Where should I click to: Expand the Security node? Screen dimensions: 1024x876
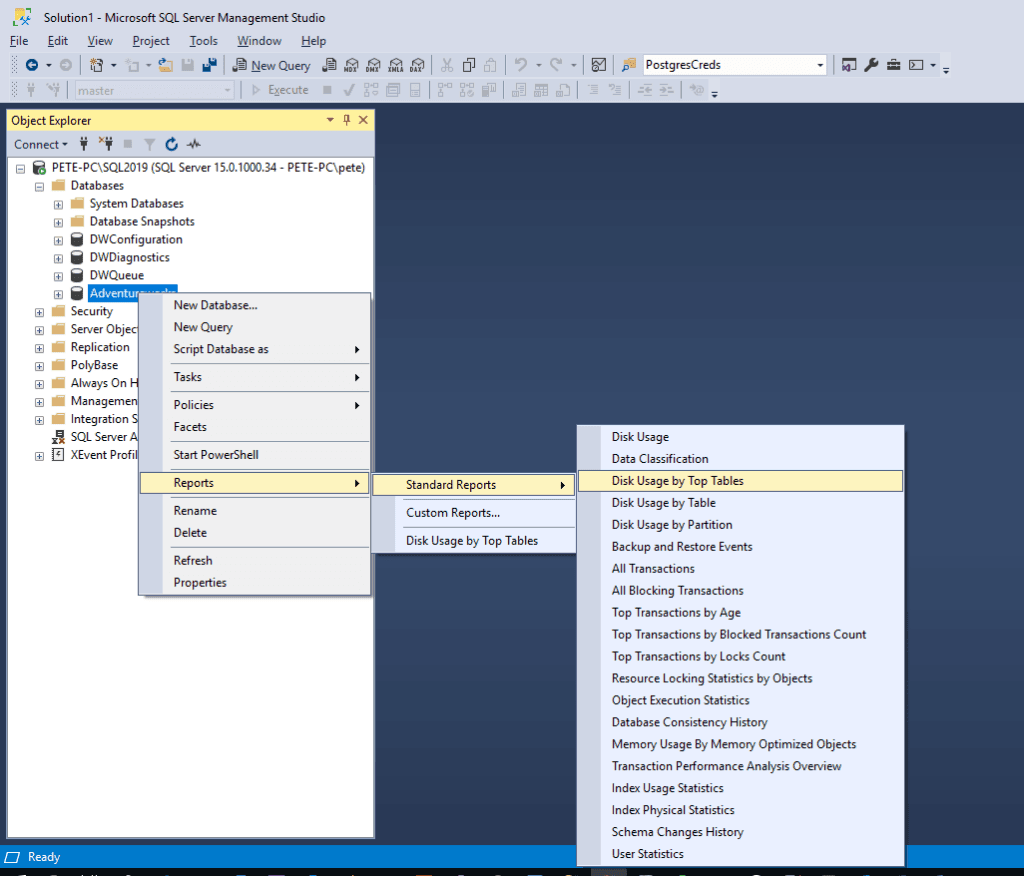38,311
